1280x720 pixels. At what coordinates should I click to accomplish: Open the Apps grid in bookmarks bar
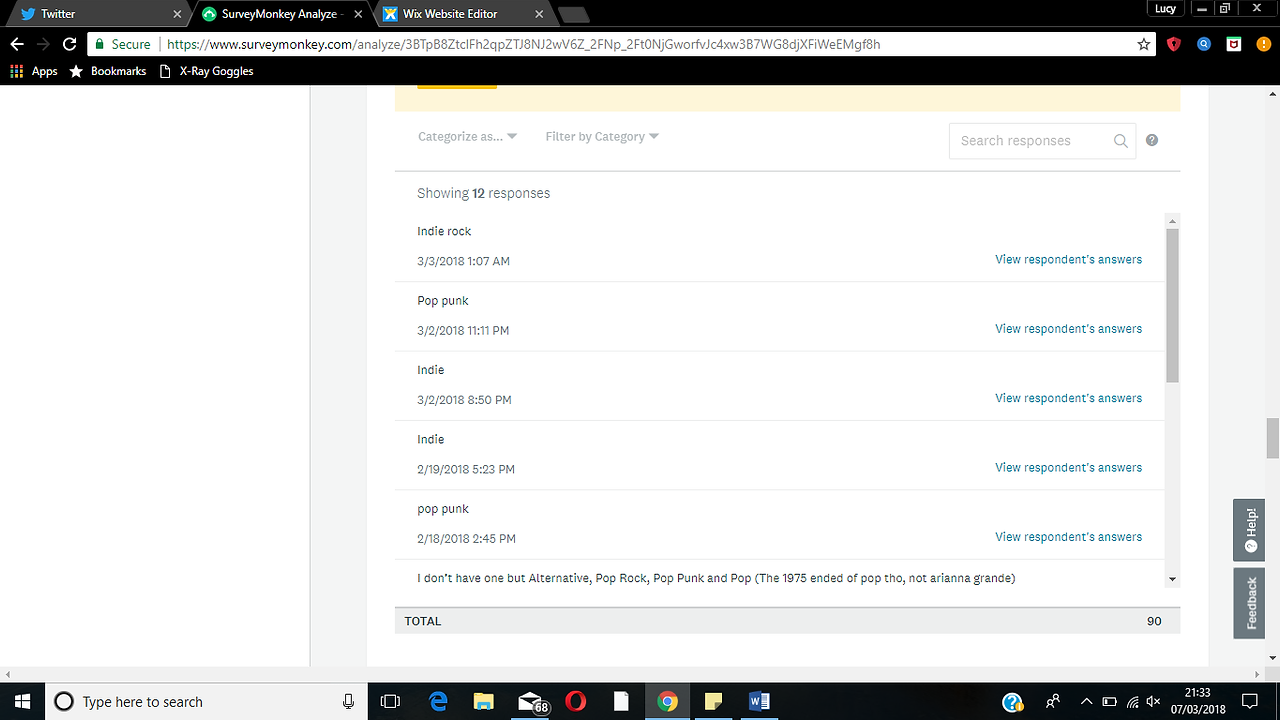[x=34, y=71]
